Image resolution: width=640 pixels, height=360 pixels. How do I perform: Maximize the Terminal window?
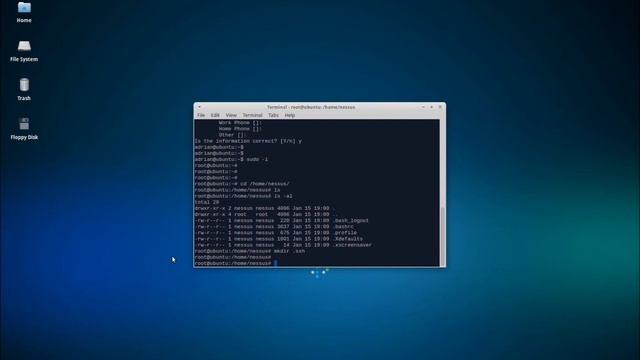point(431,107)
